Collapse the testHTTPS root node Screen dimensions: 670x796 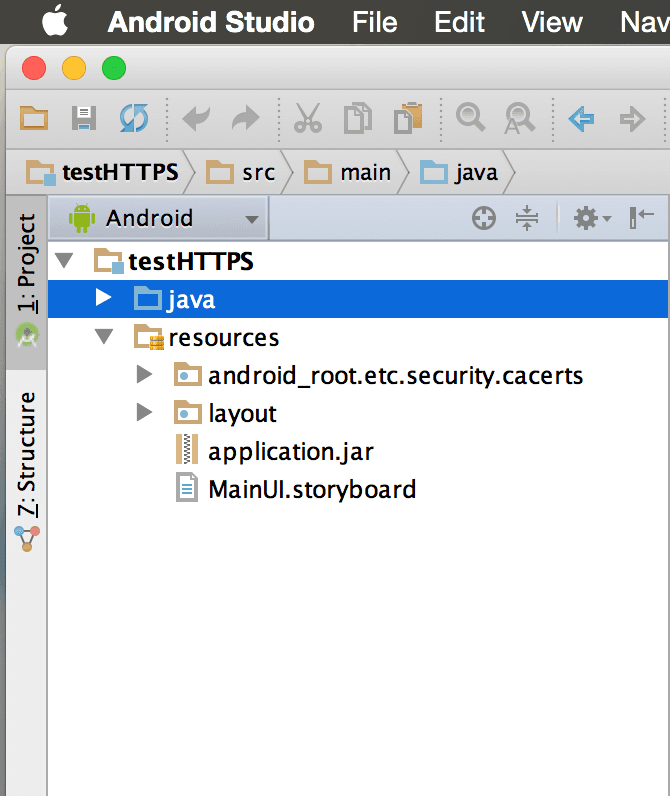65,261
